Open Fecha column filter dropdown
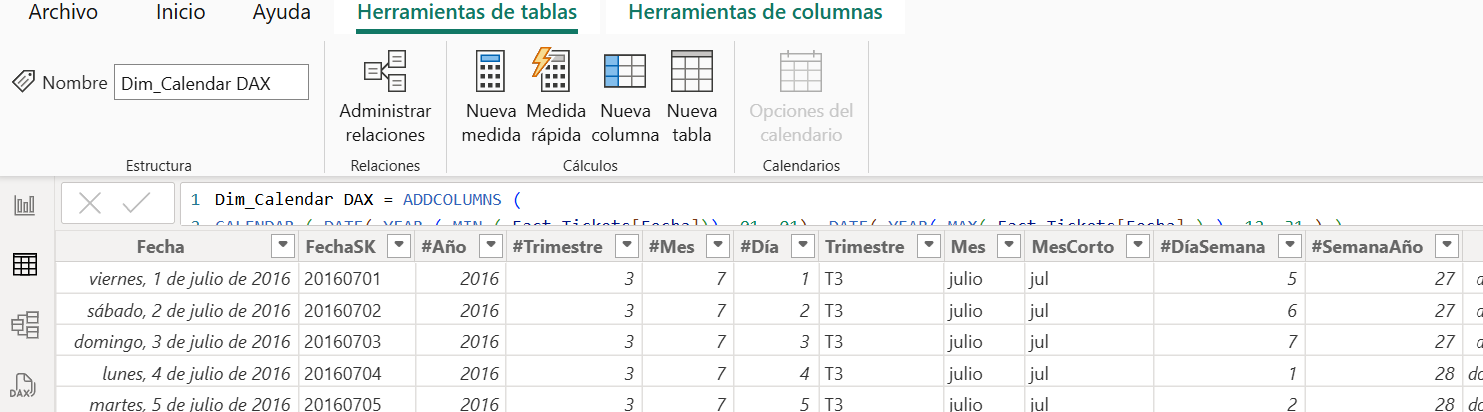 (x=284, y=247)
